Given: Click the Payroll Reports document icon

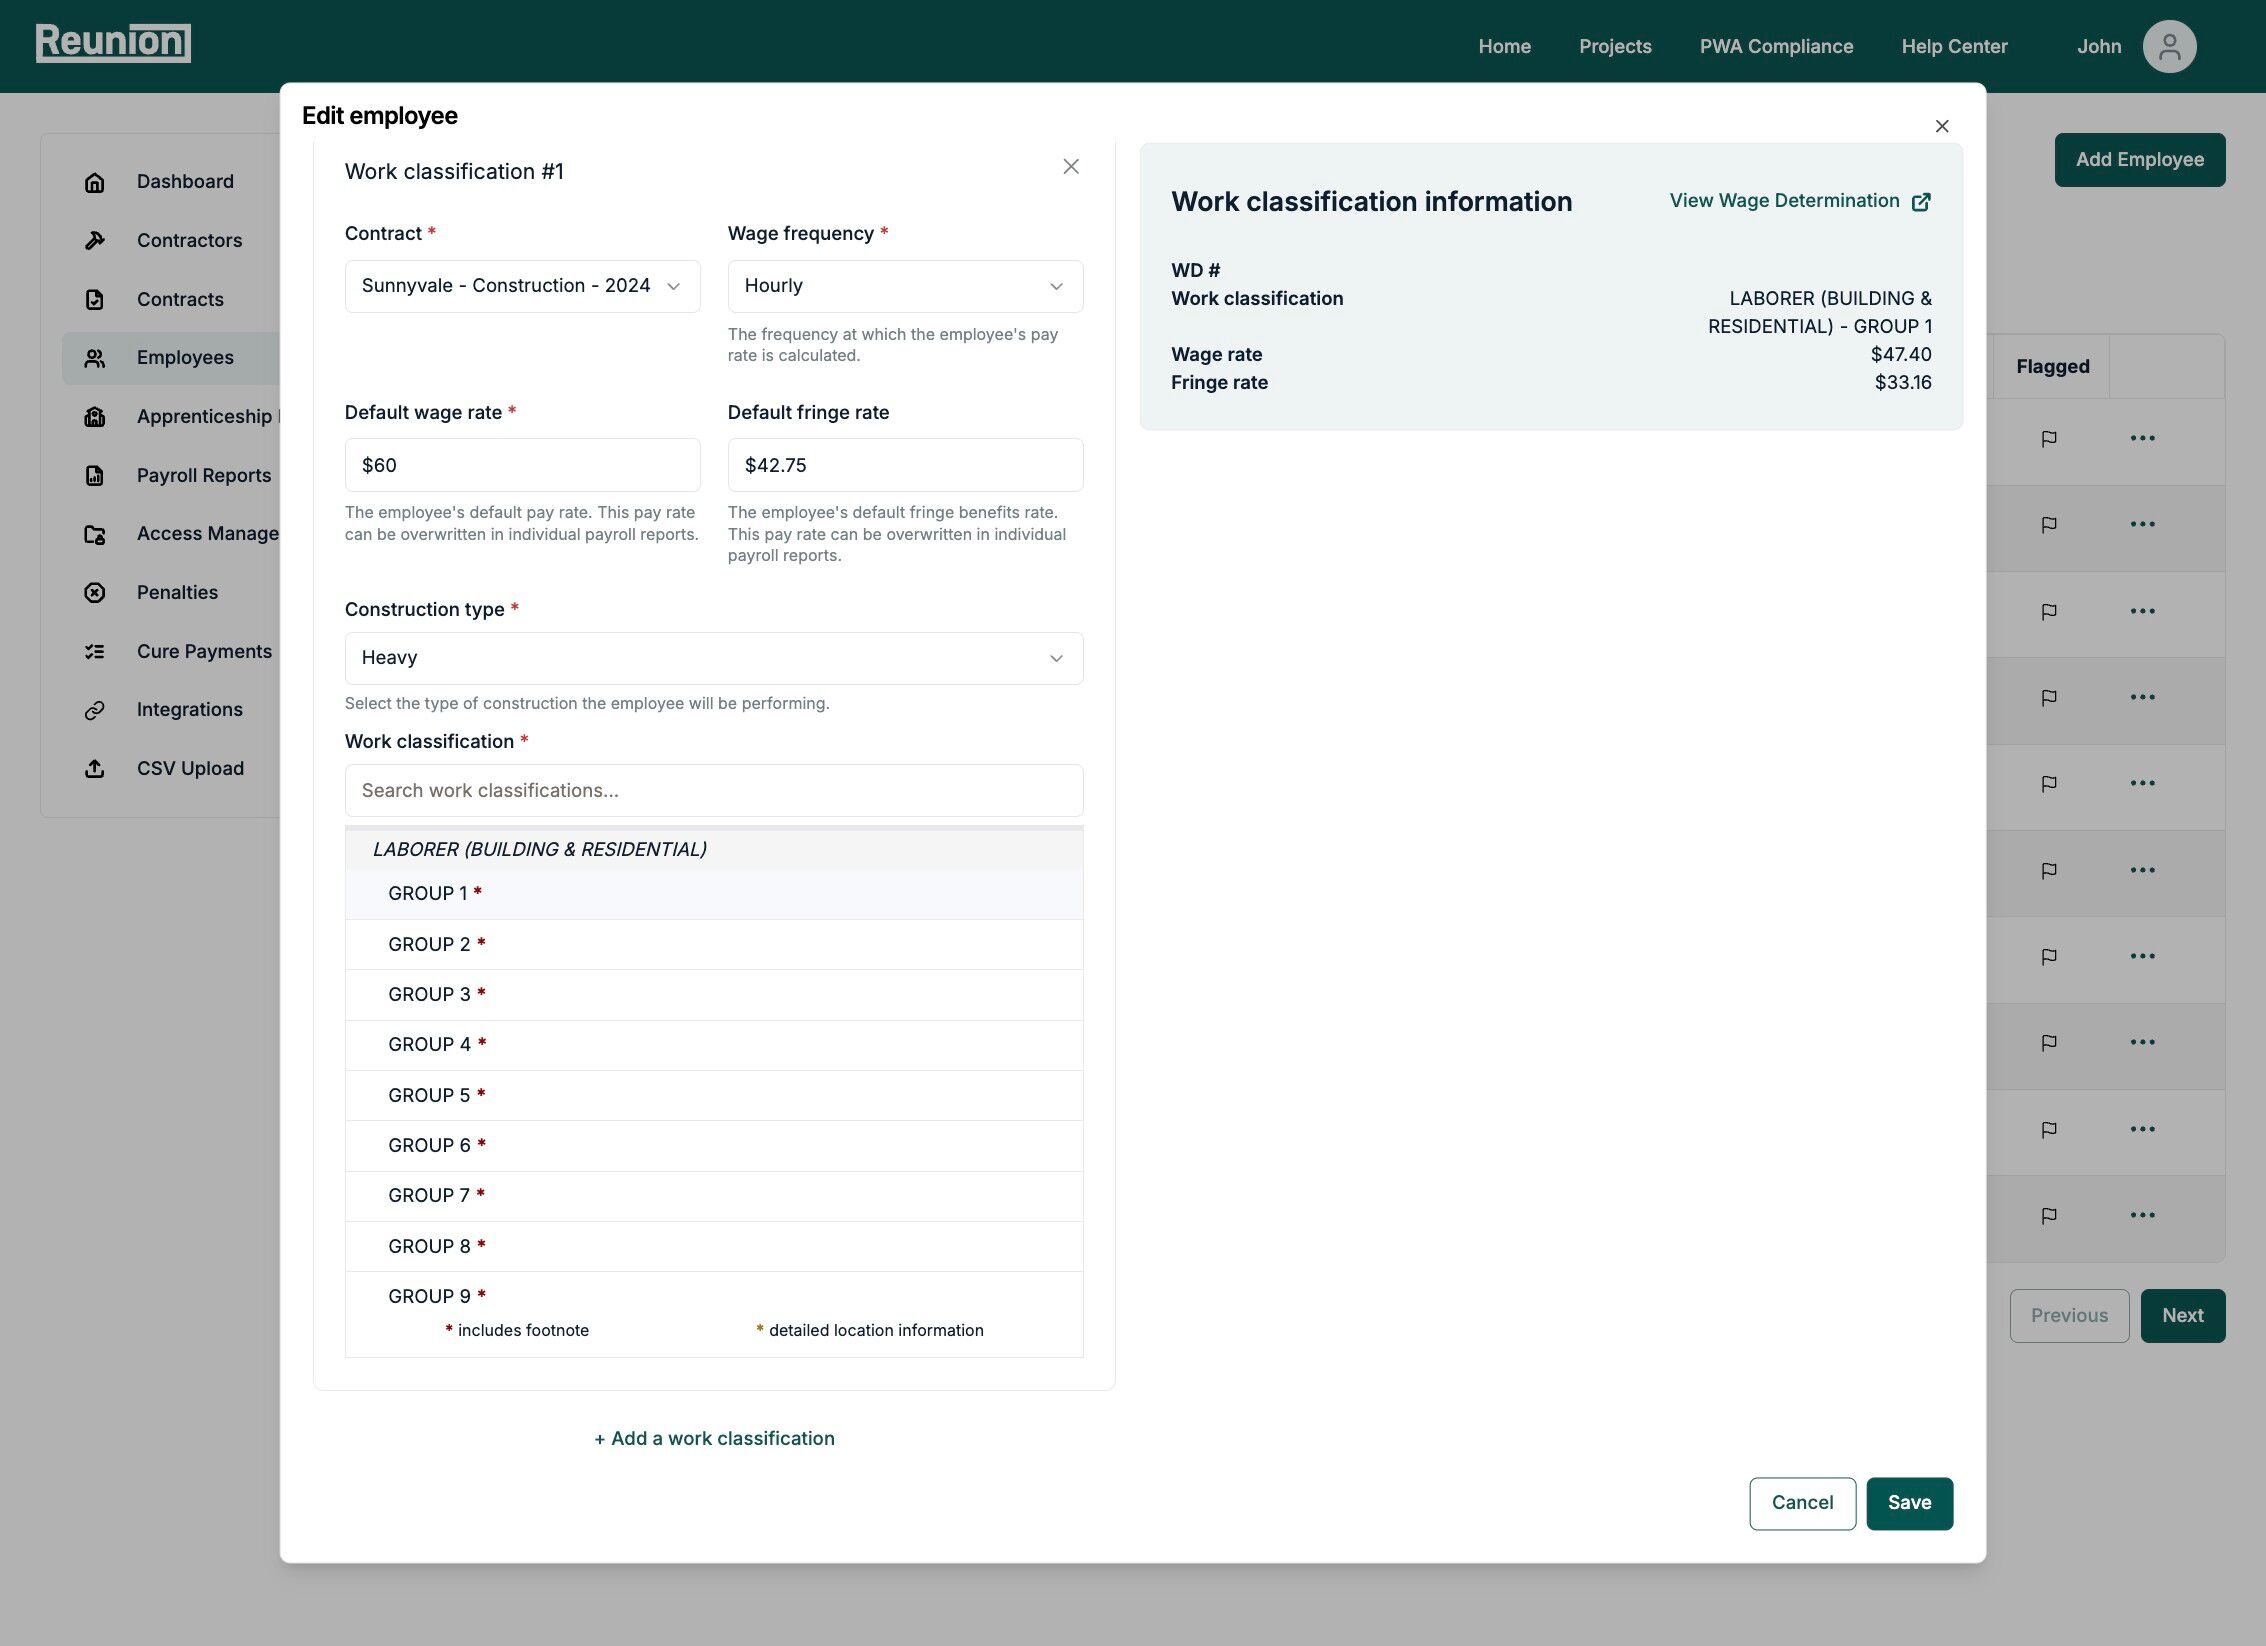Looking at the screenshot, I should (x=95, y=475).
